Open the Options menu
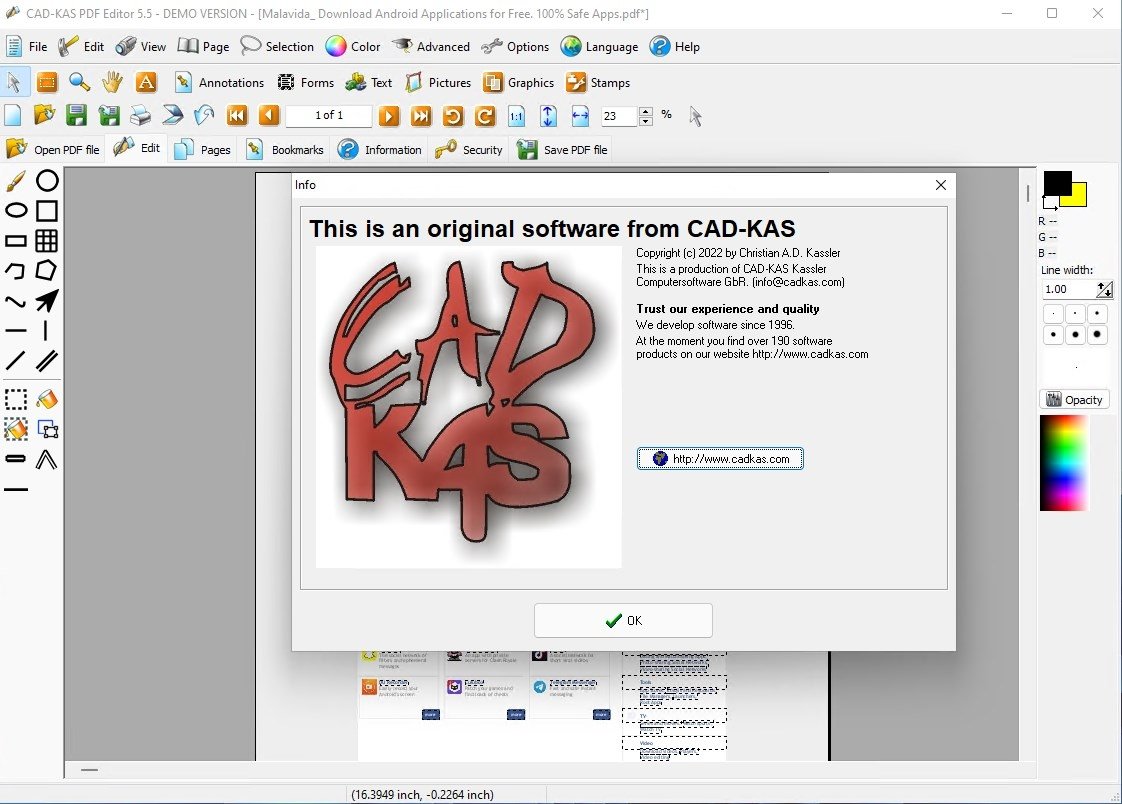 515,46
